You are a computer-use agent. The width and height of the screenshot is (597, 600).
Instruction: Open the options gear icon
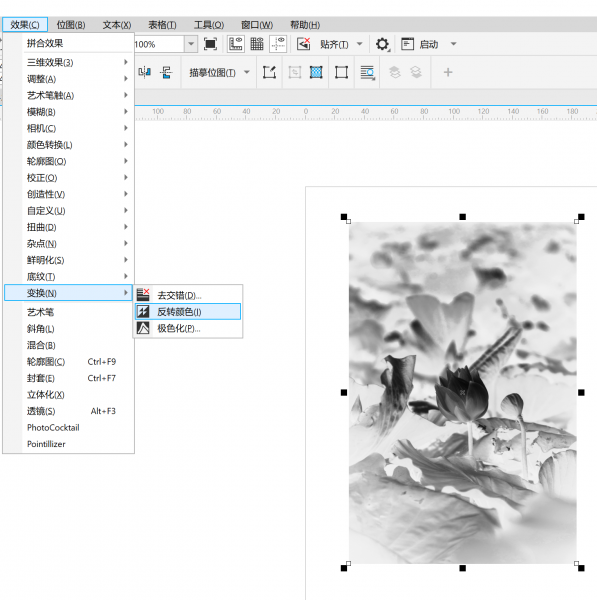click(x=382, y=44)
